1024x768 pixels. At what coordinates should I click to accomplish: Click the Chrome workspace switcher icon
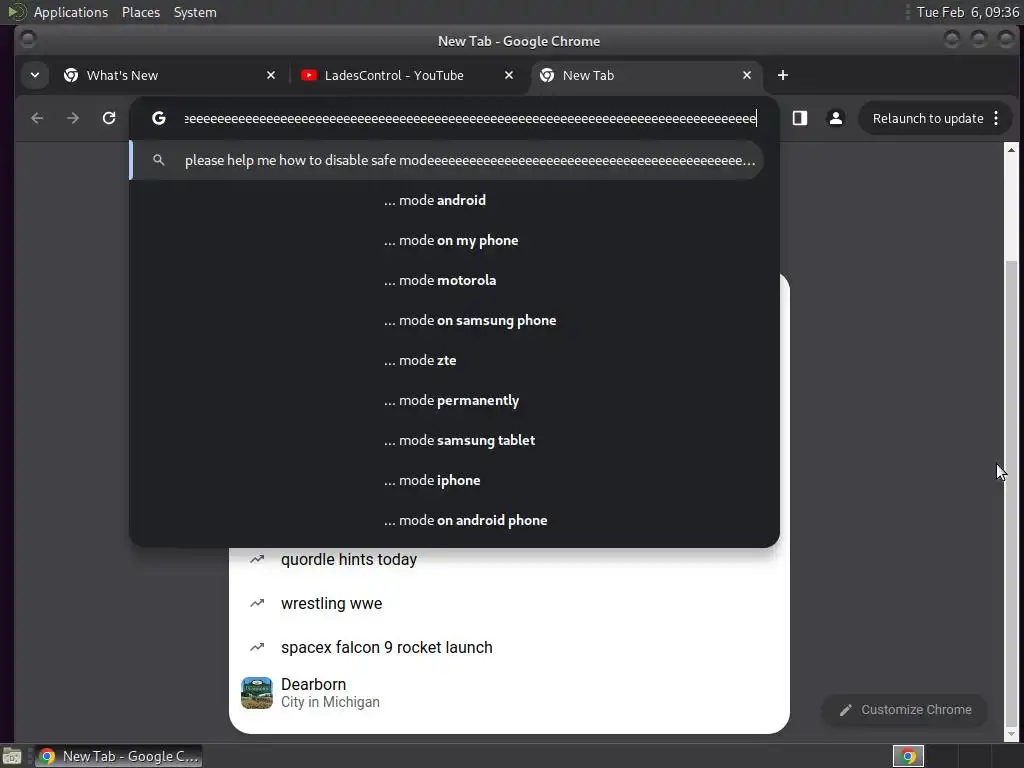click(x=908, y=756)
